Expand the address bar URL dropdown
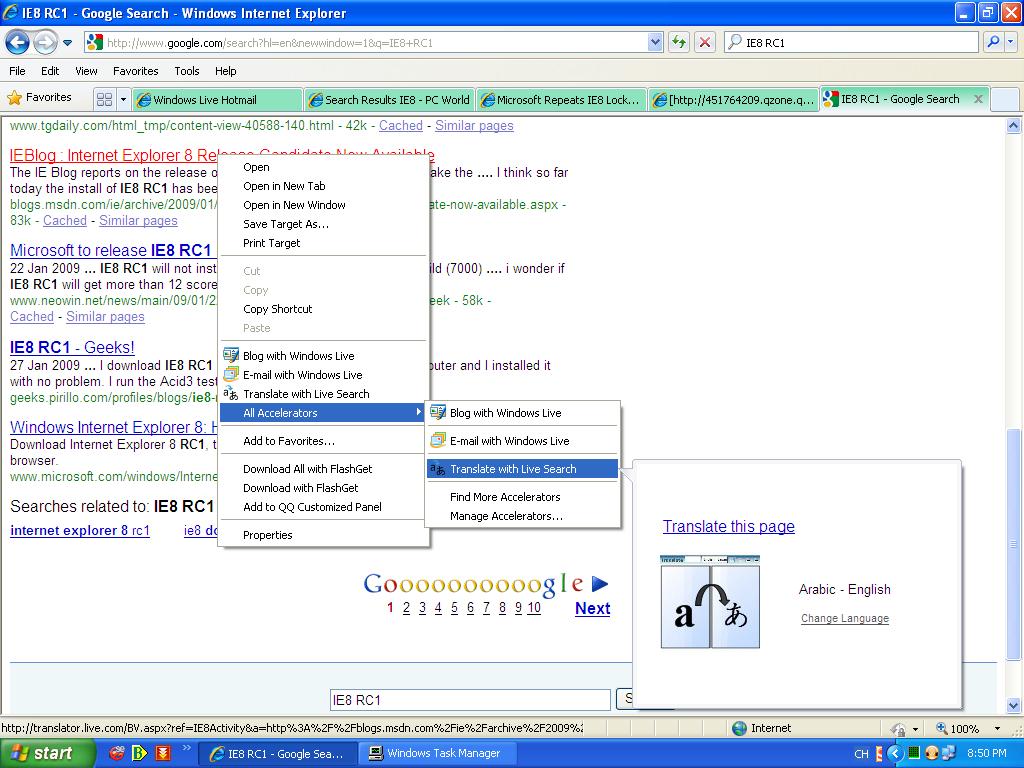 tap(655, 43)
